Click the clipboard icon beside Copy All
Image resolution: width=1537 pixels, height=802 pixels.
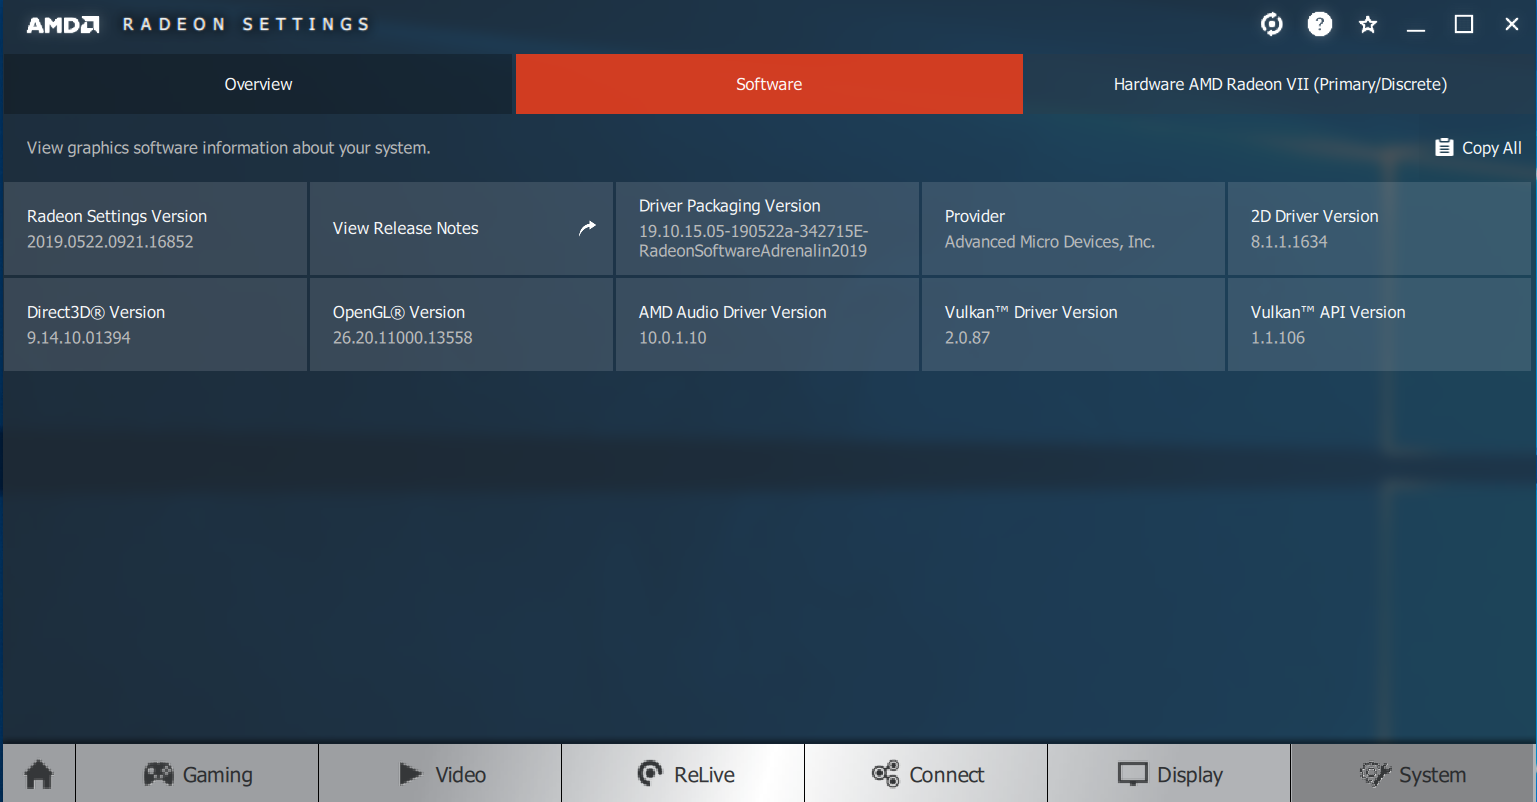(1444, 147)
